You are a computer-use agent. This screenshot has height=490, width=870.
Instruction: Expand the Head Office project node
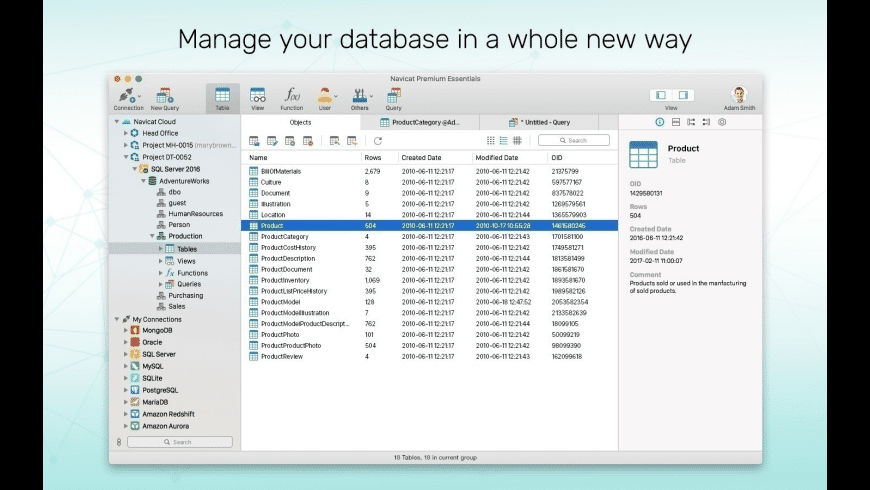click(126, 133)
